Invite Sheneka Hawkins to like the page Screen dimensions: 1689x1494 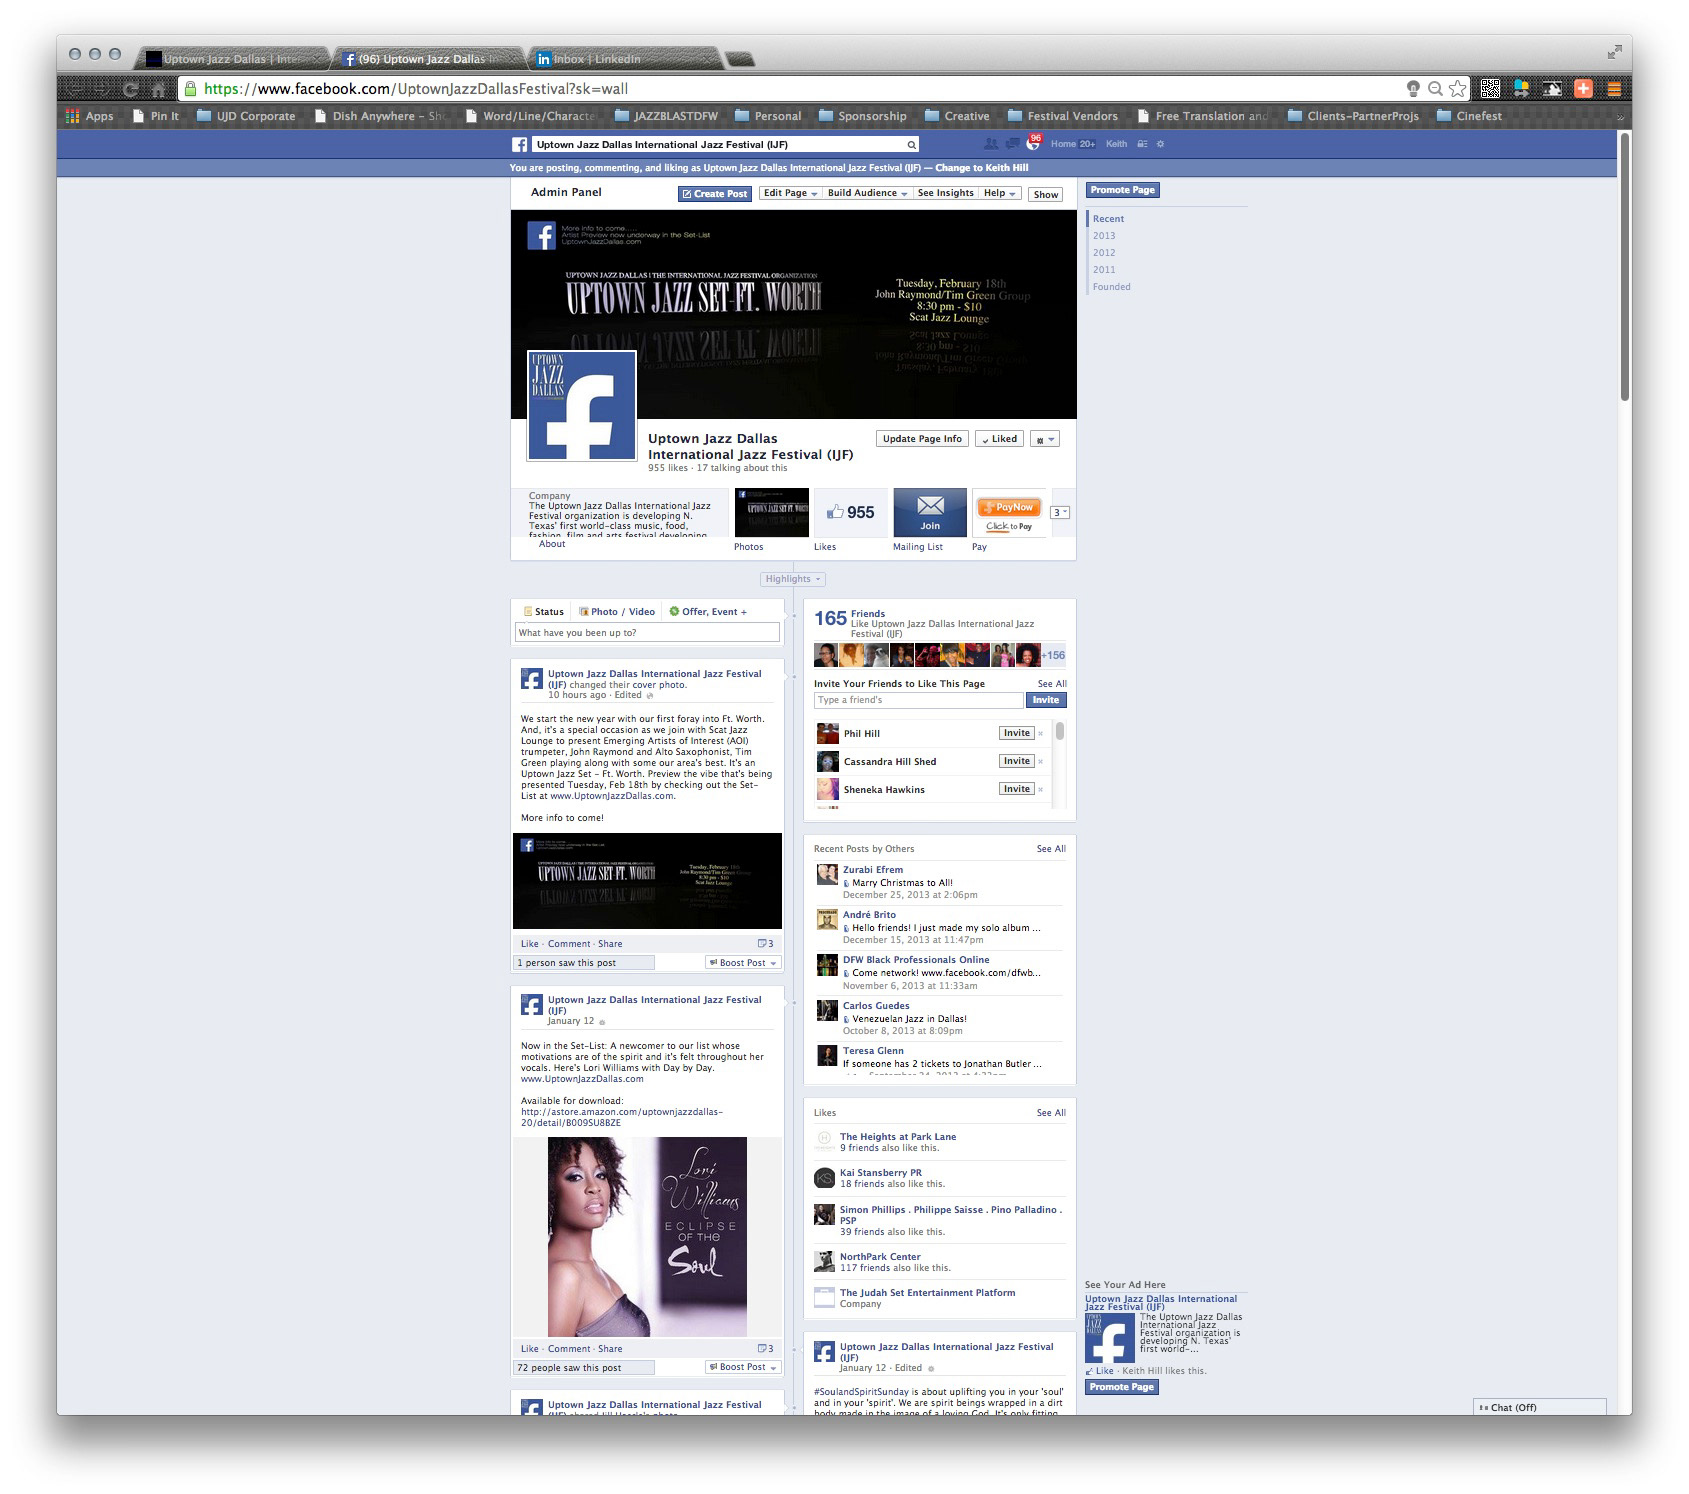click(x=1016, y=790)
